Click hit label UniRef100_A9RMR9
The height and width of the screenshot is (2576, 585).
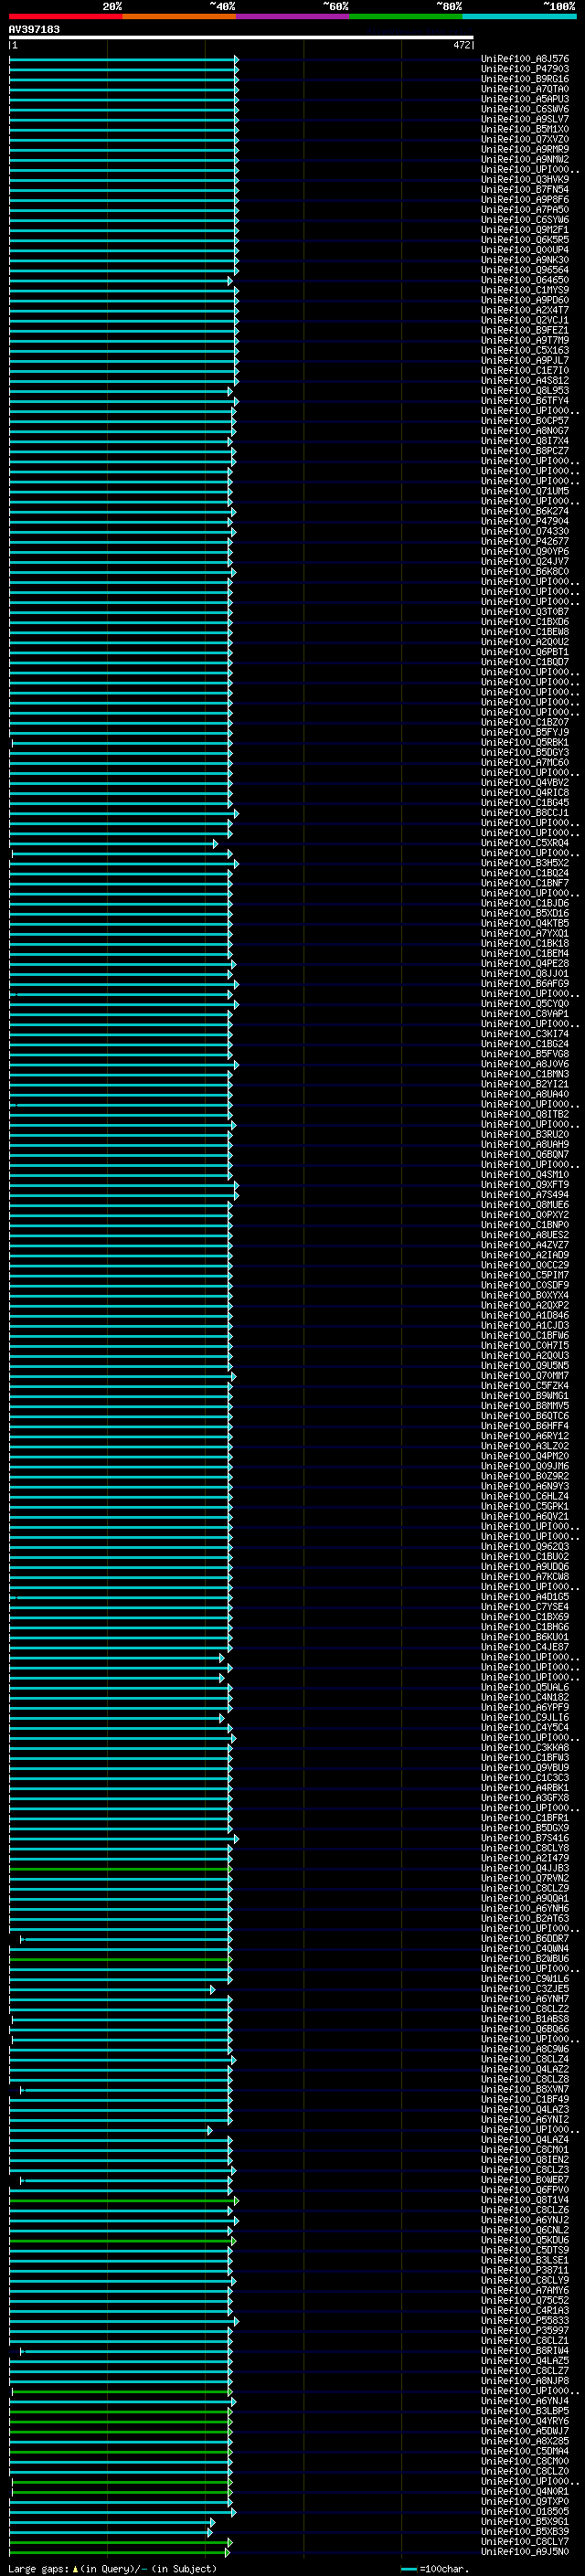(x=525, y=149)
